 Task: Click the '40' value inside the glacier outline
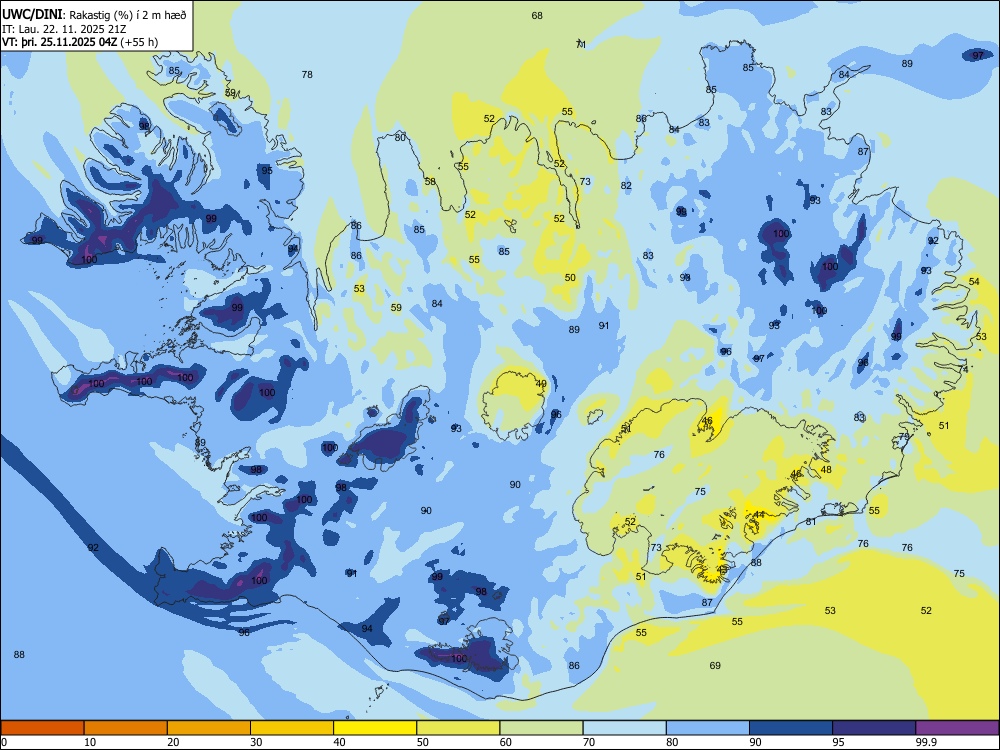[541, 383]
